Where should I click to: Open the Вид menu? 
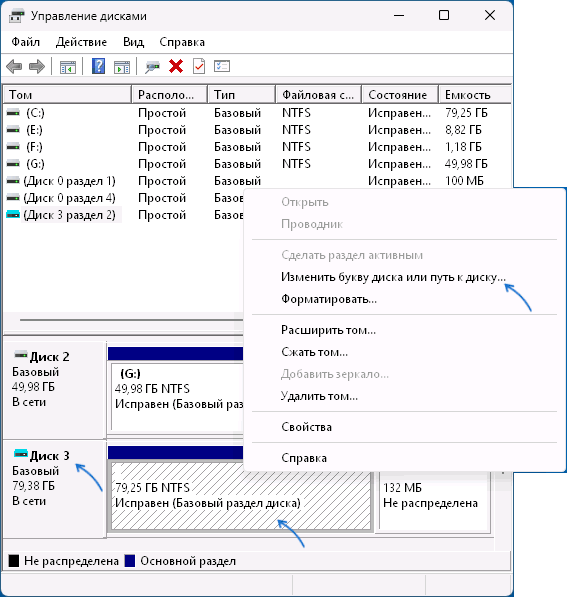point(133,42)
